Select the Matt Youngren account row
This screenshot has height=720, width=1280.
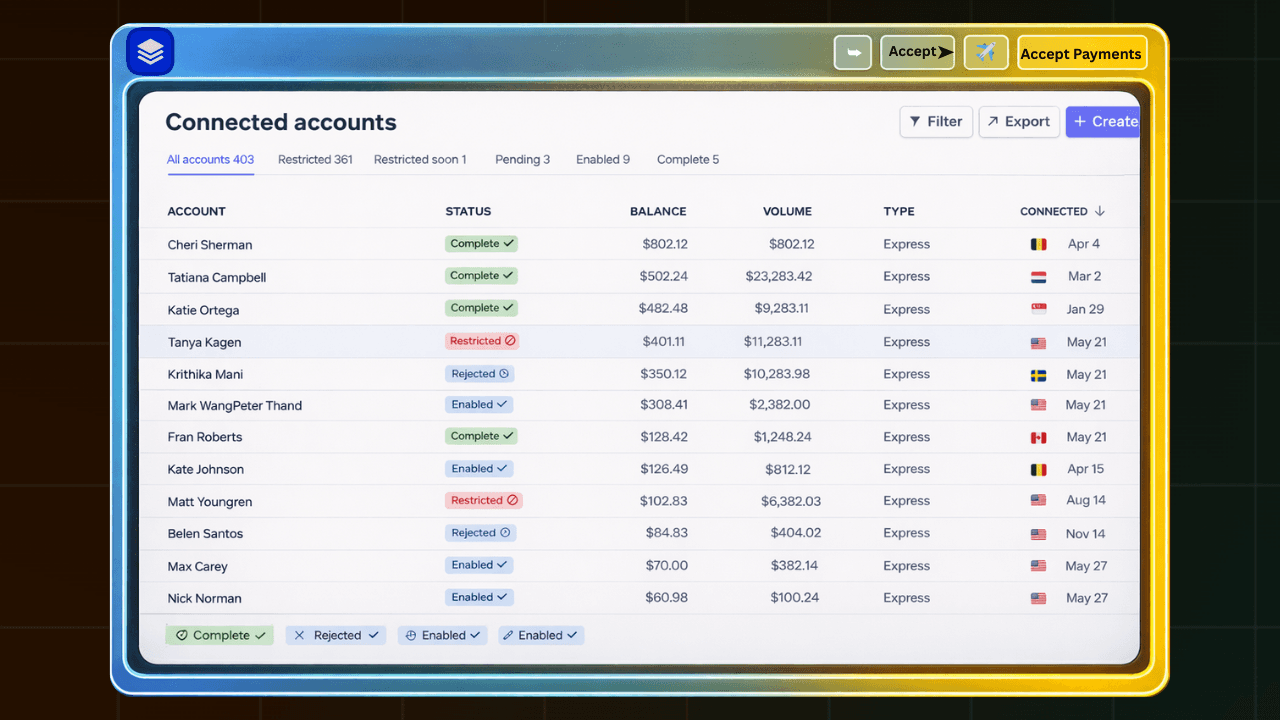tap(210, 502)
